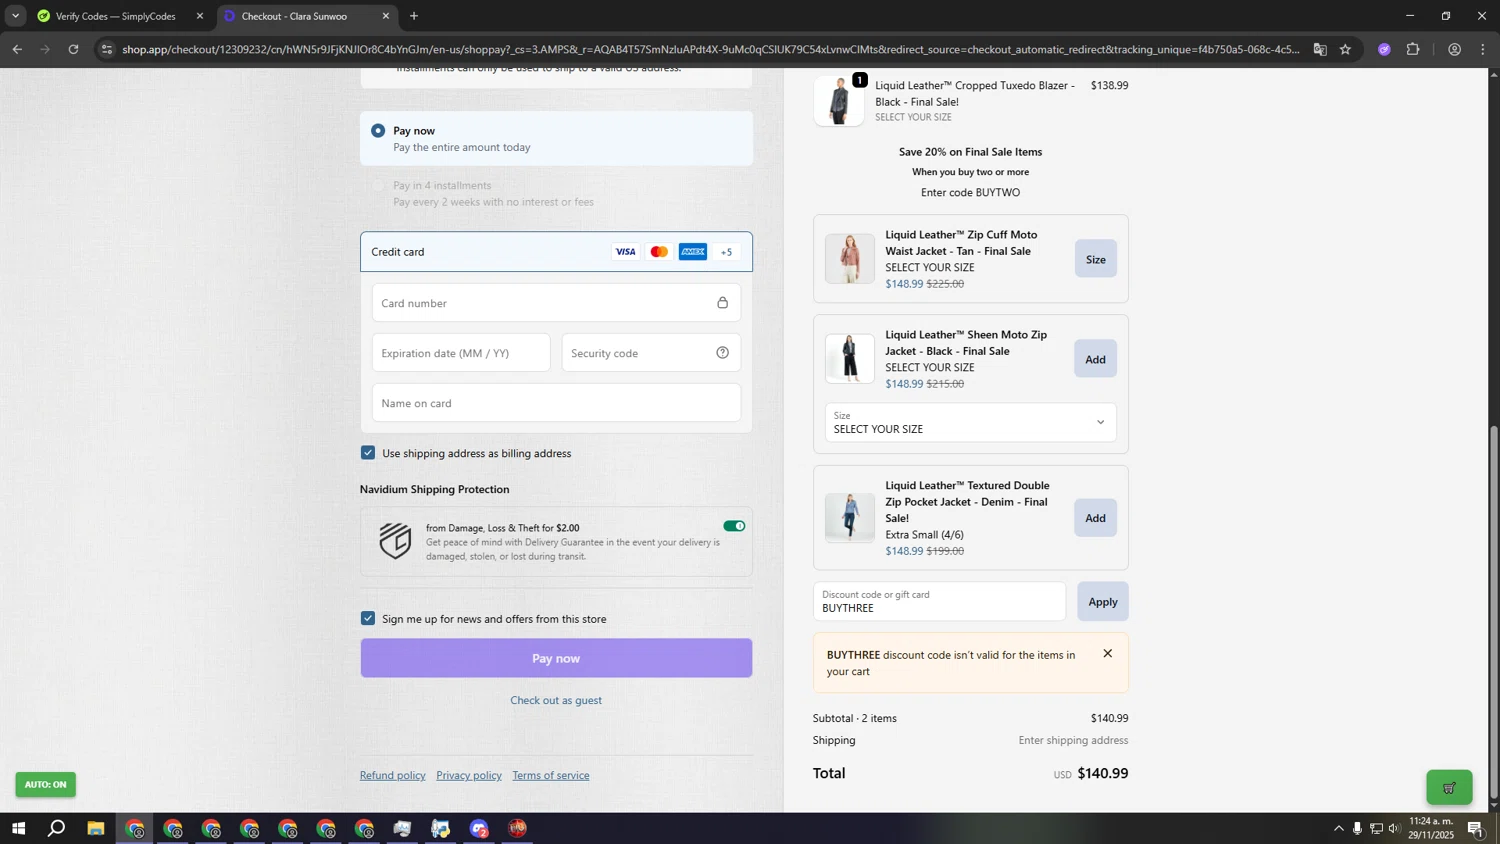Click the Mastercard icon
This screenshot has width=1500, height=844.
click(659, 252)
